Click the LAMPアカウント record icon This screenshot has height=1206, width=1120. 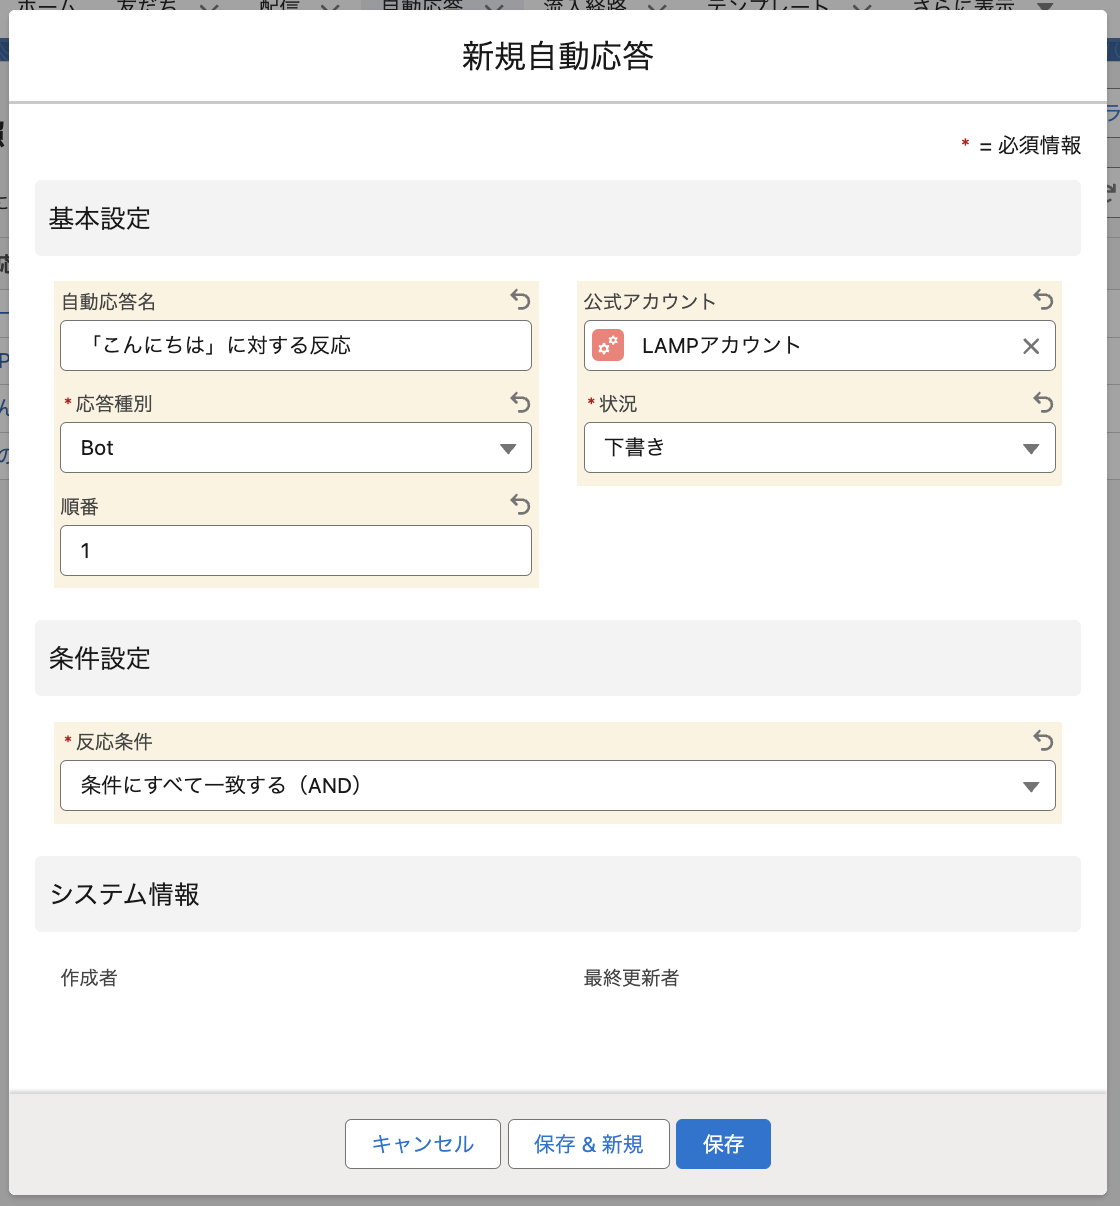[608, 346]
